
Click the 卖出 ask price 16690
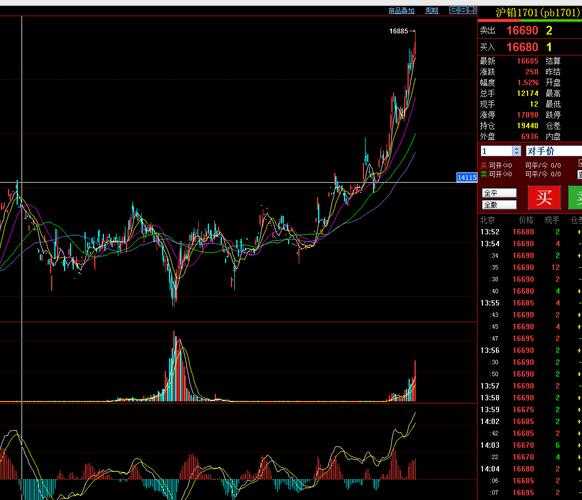pos(522,30)
